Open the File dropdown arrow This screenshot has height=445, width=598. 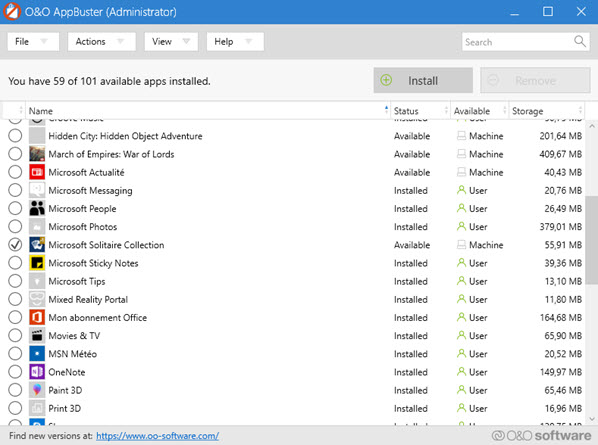(44, 41)
